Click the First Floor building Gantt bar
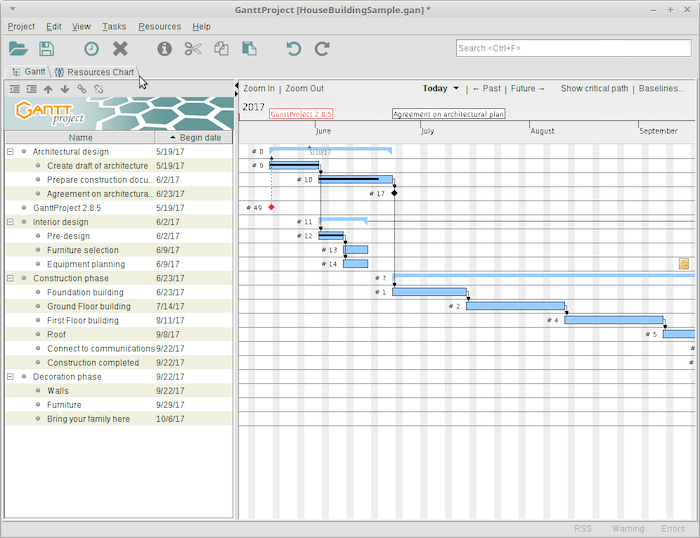700x538 pixels. tap(614, 320)
